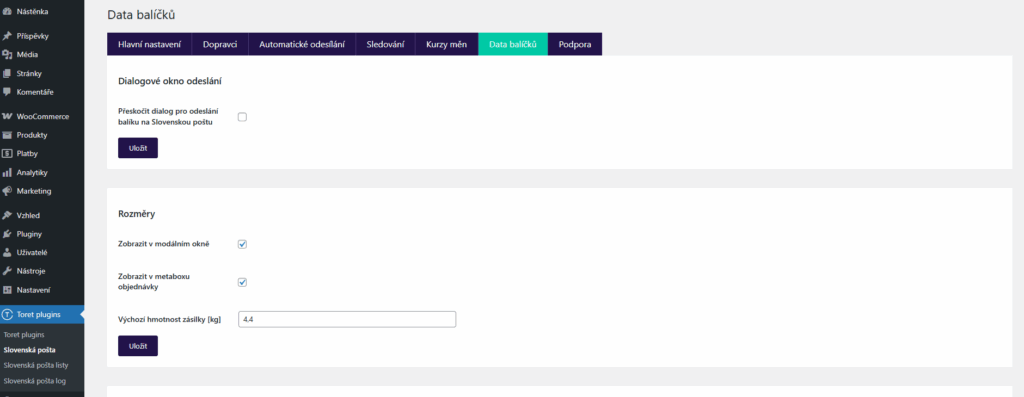Click the Marketing megaphone icon
Image resolution: width=1024 pixels, height=397 pixels.
[8, 191]
